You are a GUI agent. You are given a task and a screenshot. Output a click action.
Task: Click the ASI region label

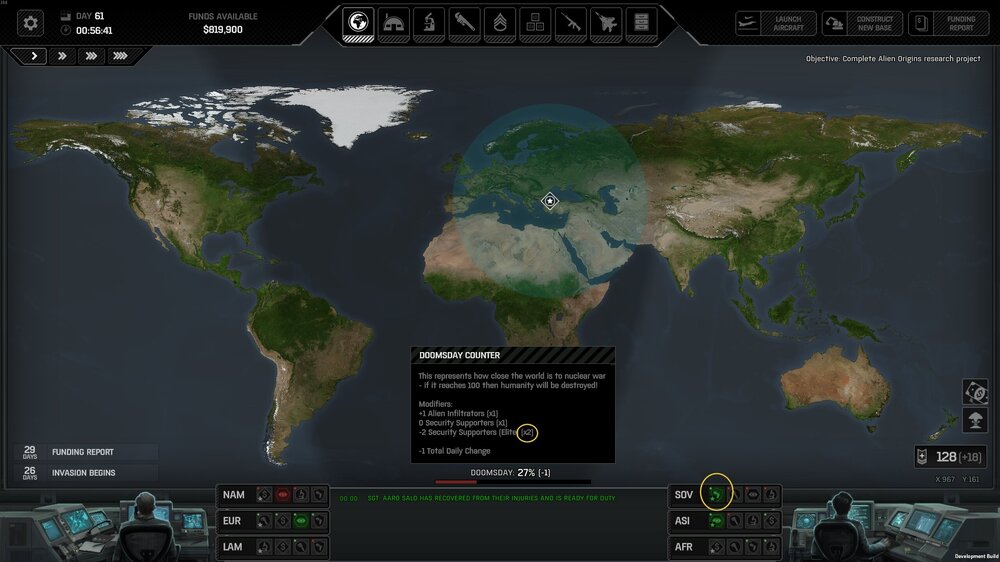coord(682,521)
